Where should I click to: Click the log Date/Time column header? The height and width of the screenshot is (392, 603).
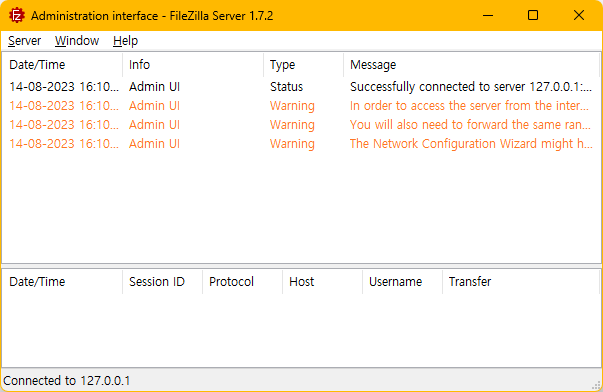click(x=63, y=65)
